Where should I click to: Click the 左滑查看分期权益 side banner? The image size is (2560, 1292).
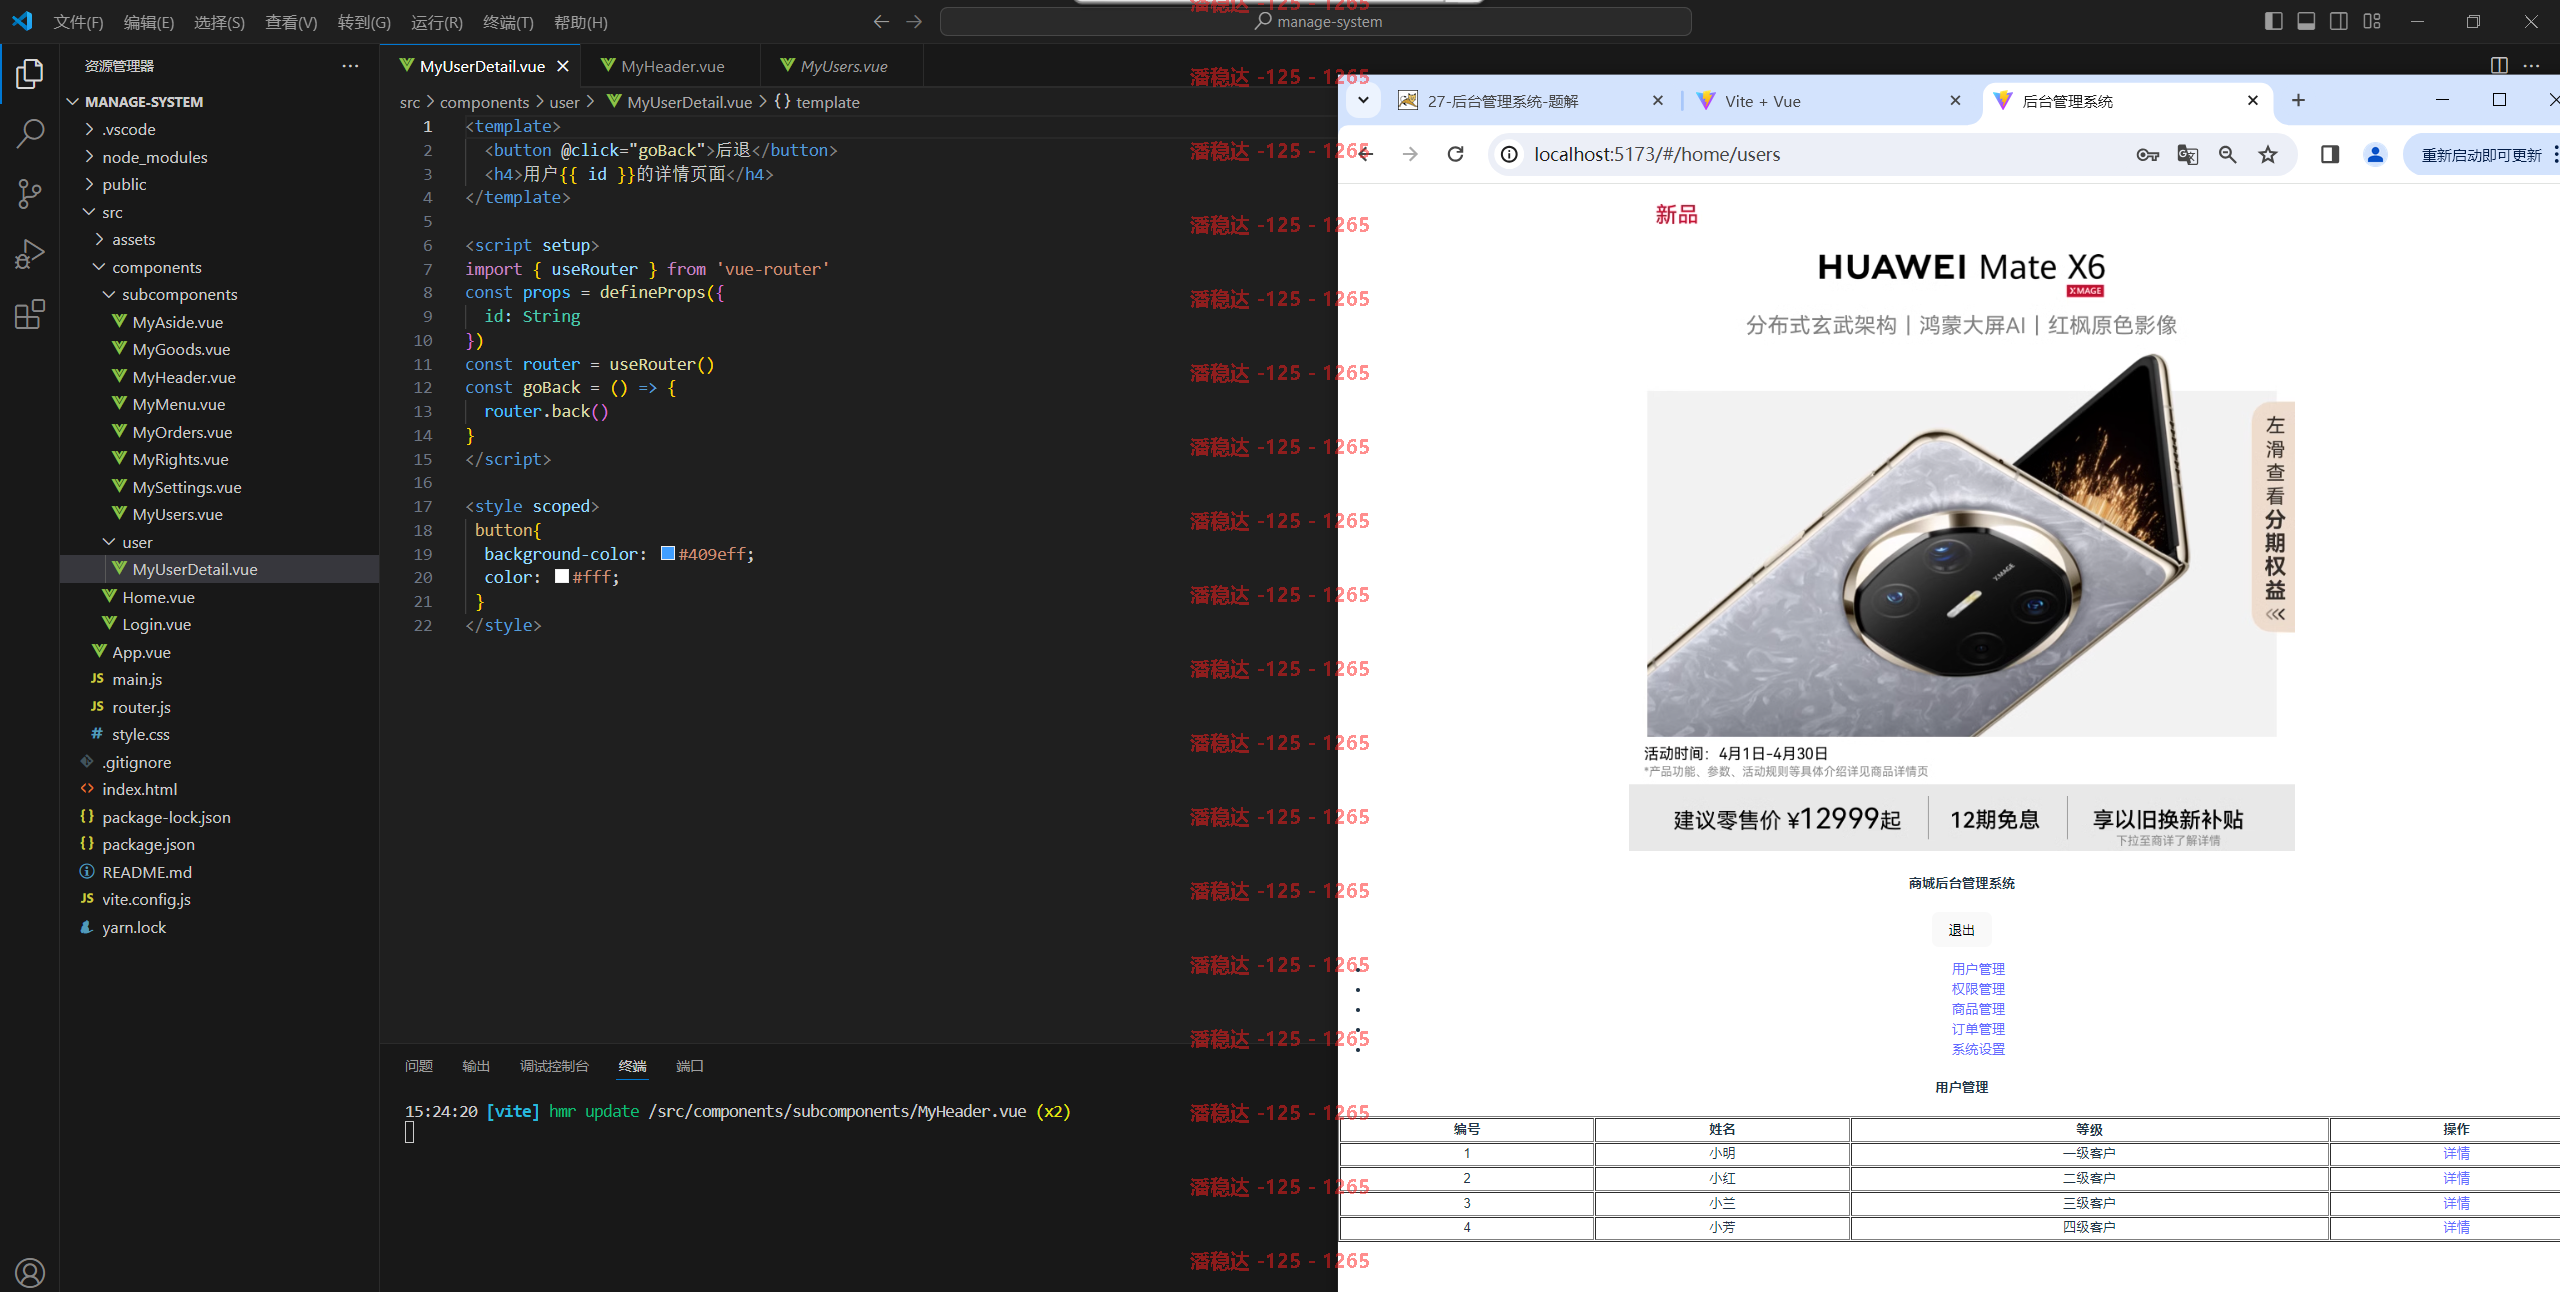tap(2274, 517)
